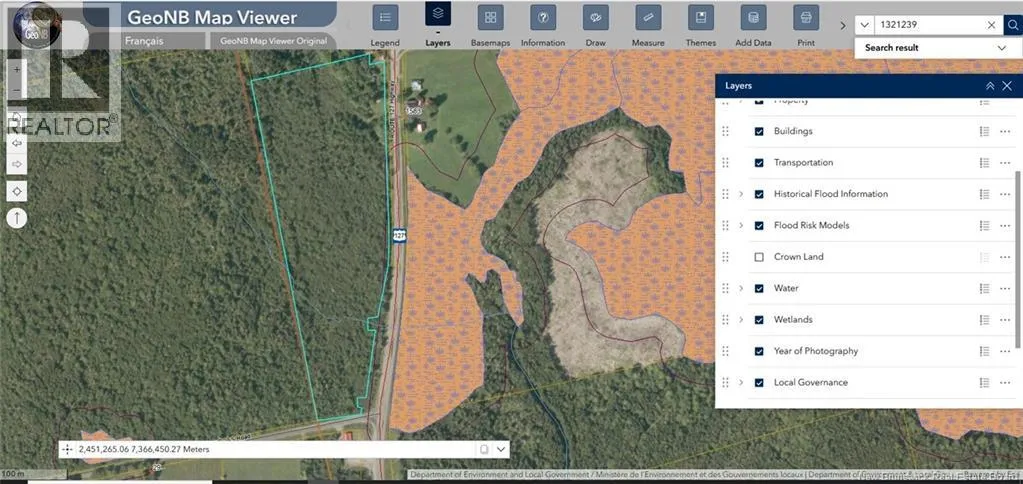Click the search magnifier button
Viewport: 1023px width, 484px height.
click(1011, 25)
